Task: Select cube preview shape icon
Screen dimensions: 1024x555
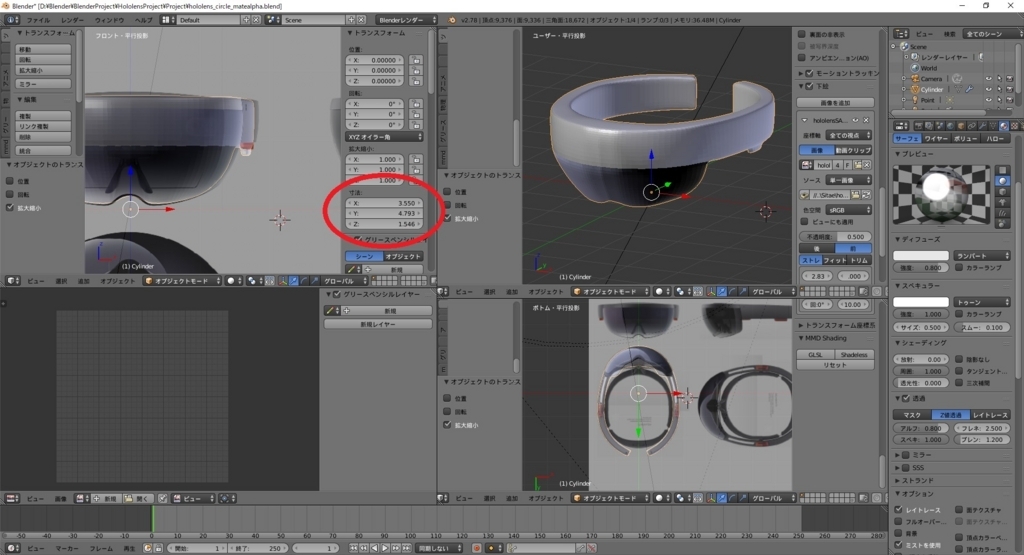Action: 1002,191
